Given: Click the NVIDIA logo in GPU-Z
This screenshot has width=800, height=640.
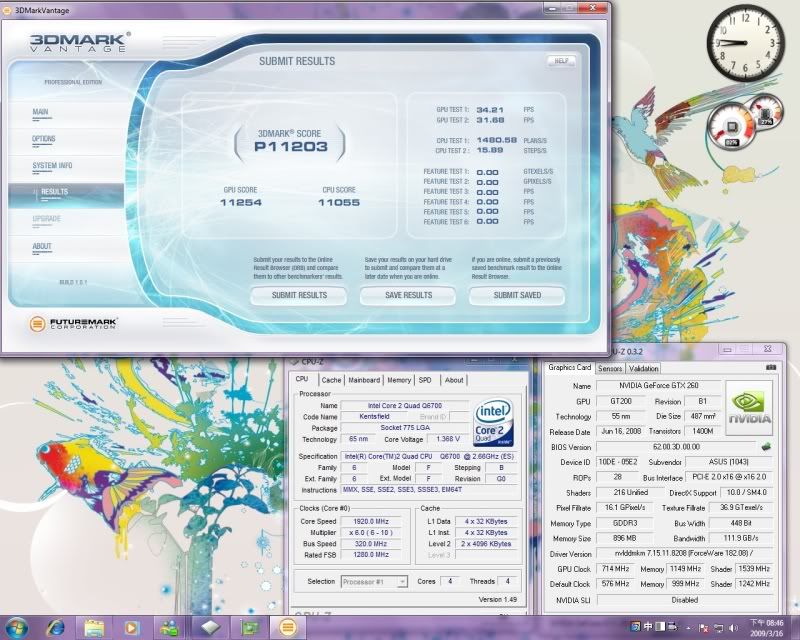Looking at the screenshot, I should point(749,407).
